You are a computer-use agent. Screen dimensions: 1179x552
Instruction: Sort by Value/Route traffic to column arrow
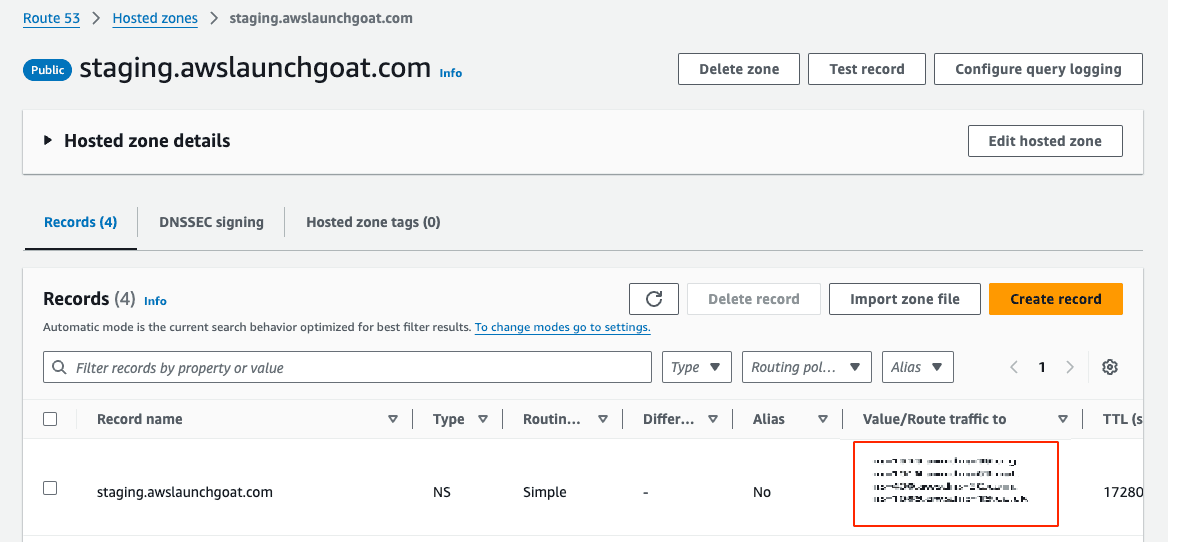point(1062,420)
